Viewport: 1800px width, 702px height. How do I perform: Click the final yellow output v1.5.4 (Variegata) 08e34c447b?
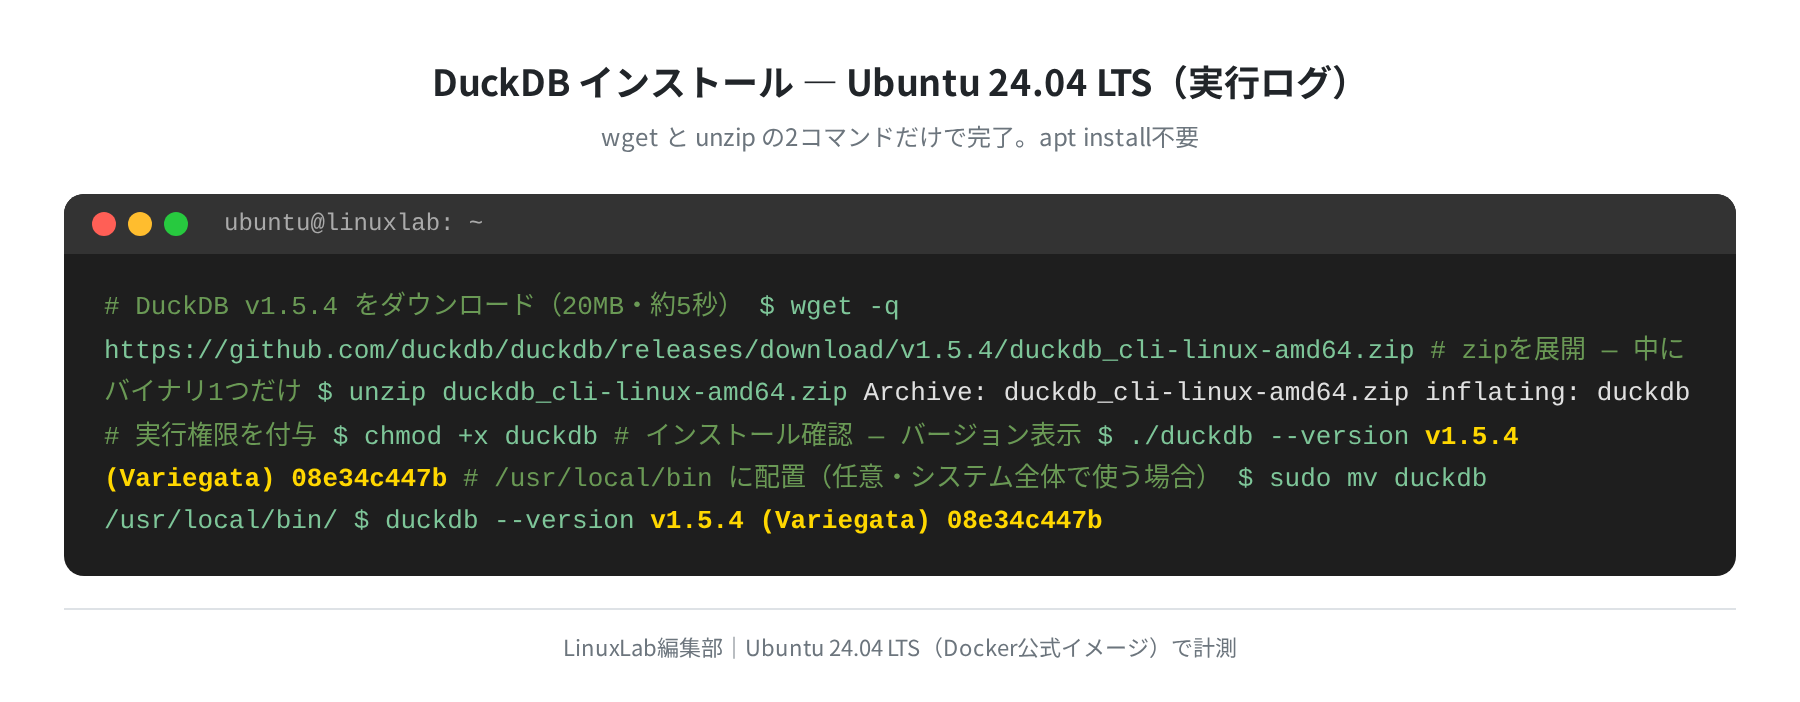coord(876,519)
